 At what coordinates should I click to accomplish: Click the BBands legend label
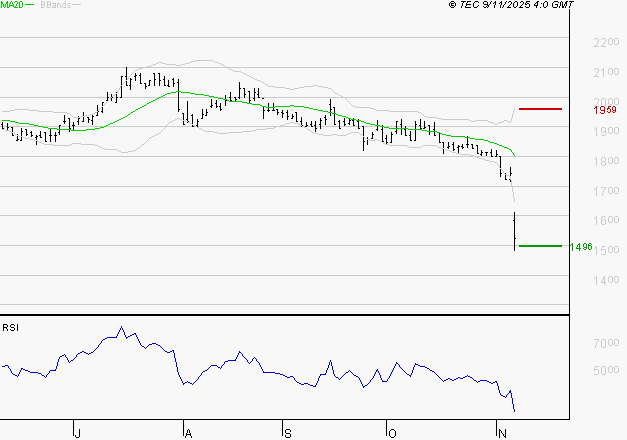point(56,5)
